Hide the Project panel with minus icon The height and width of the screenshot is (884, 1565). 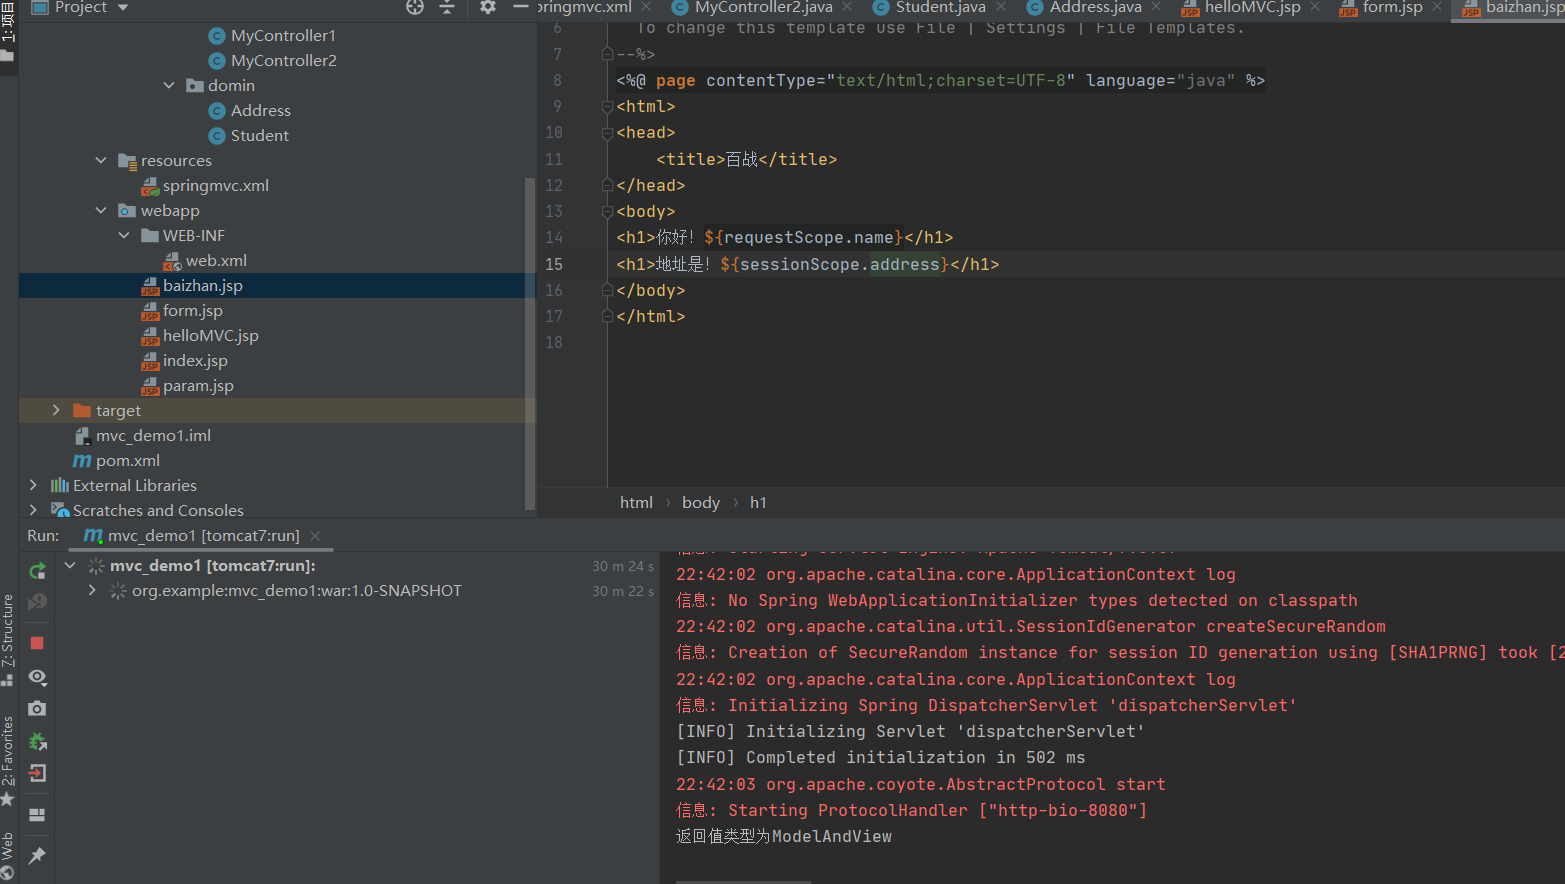point(520,7)
